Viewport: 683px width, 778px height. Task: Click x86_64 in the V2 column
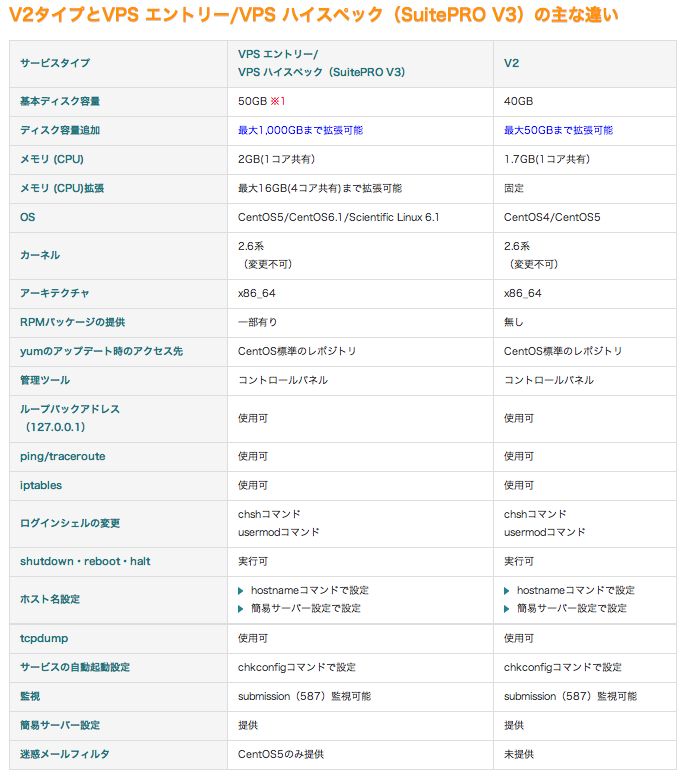coord(522,293)
